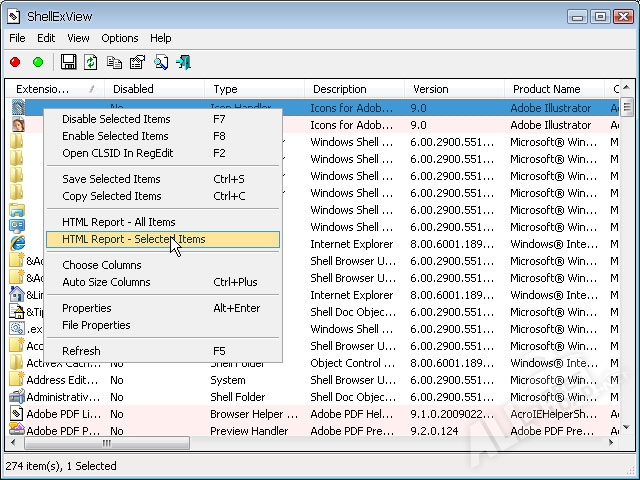Click the Save floppy disk toolbar icon
The width and height of the screenshot is (640, 480).
[x=69, y=62]
